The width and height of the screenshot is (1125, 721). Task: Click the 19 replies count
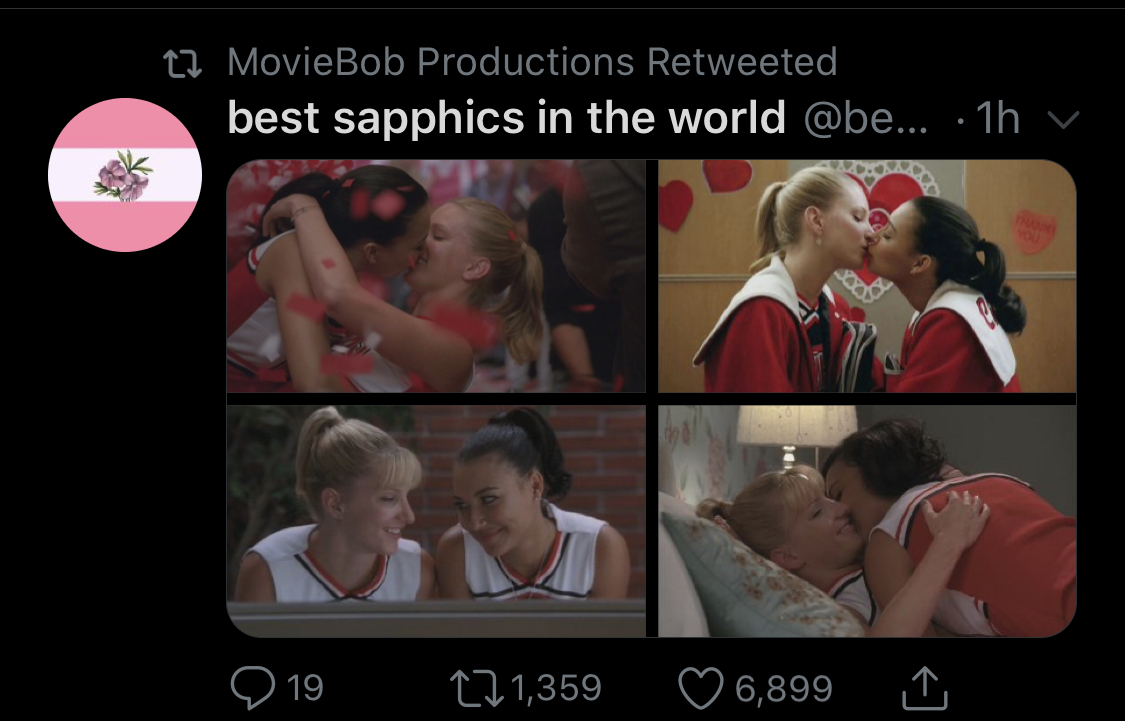[305, 688]
